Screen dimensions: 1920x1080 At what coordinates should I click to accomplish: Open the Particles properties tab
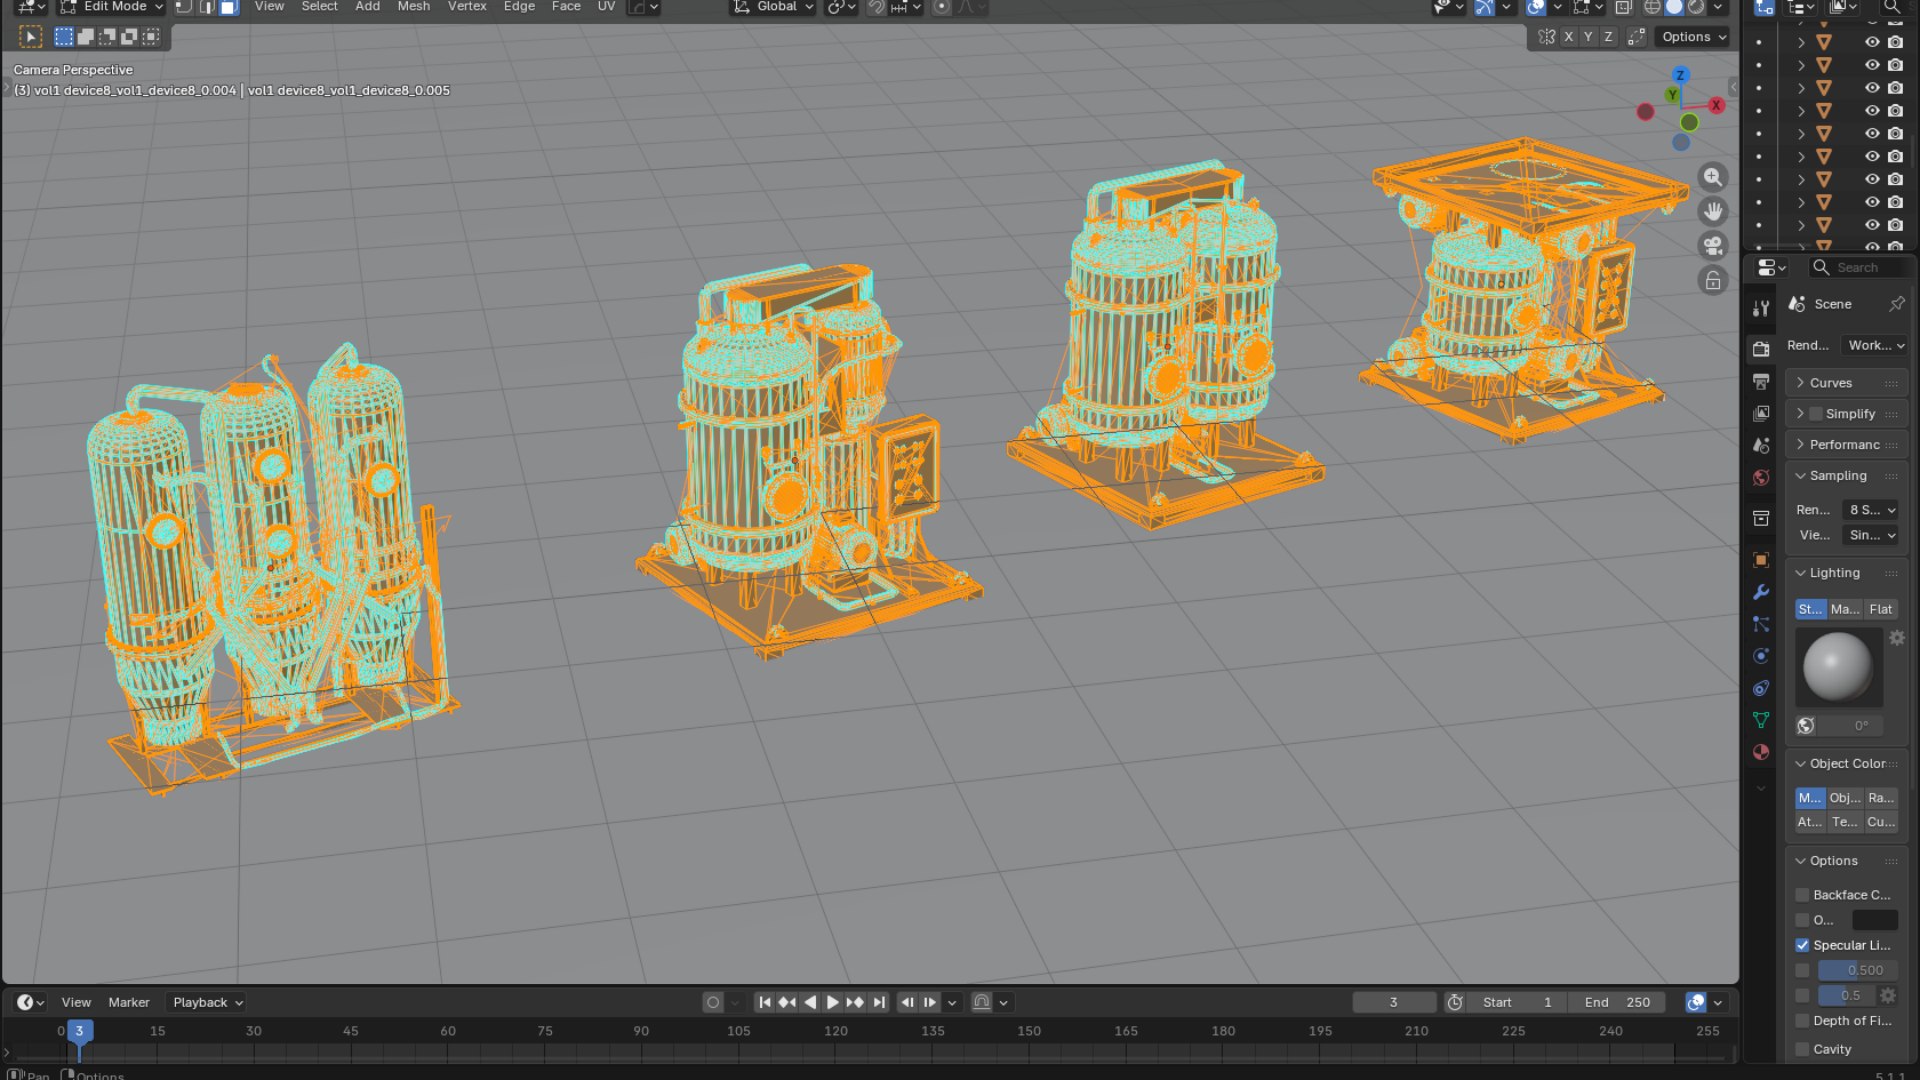[x=1761, y=624]
